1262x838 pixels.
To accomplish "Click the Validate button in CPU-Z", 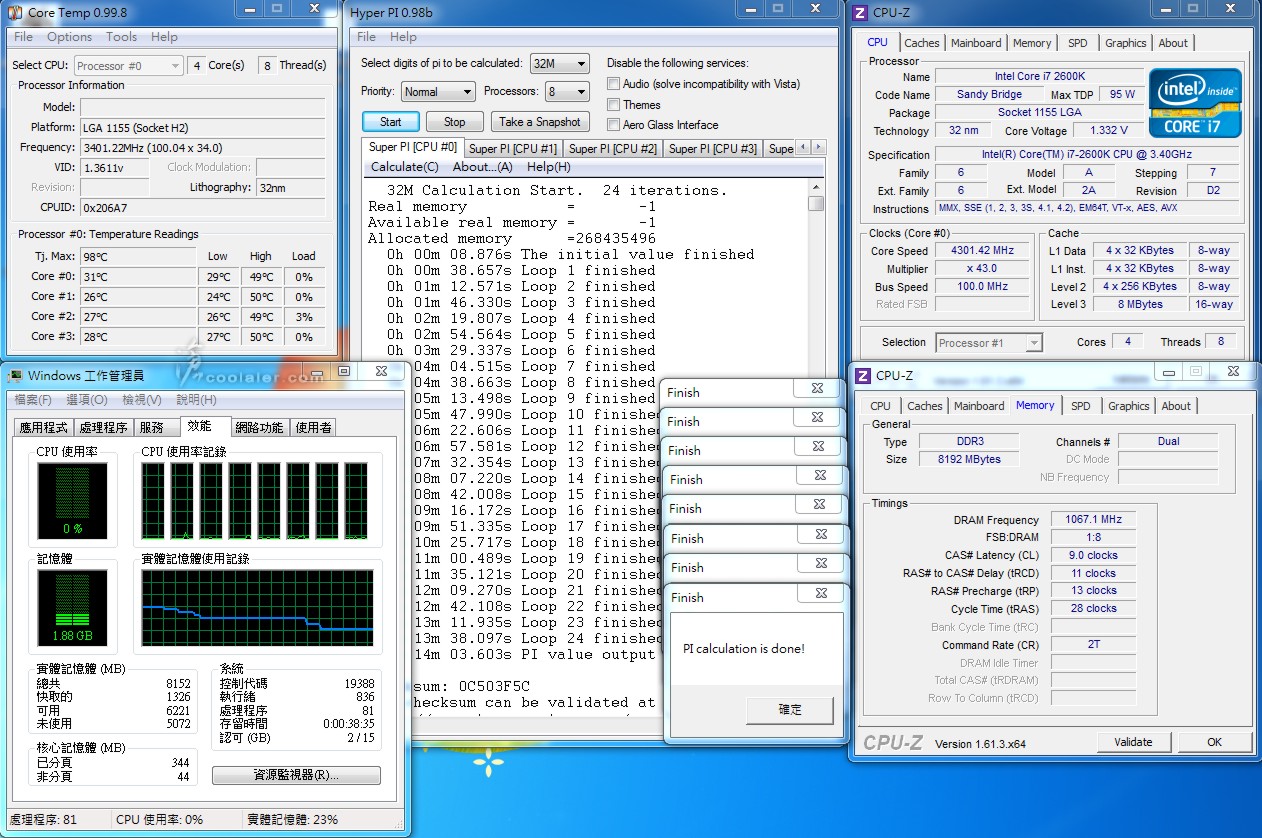I will pos(1133,742).
